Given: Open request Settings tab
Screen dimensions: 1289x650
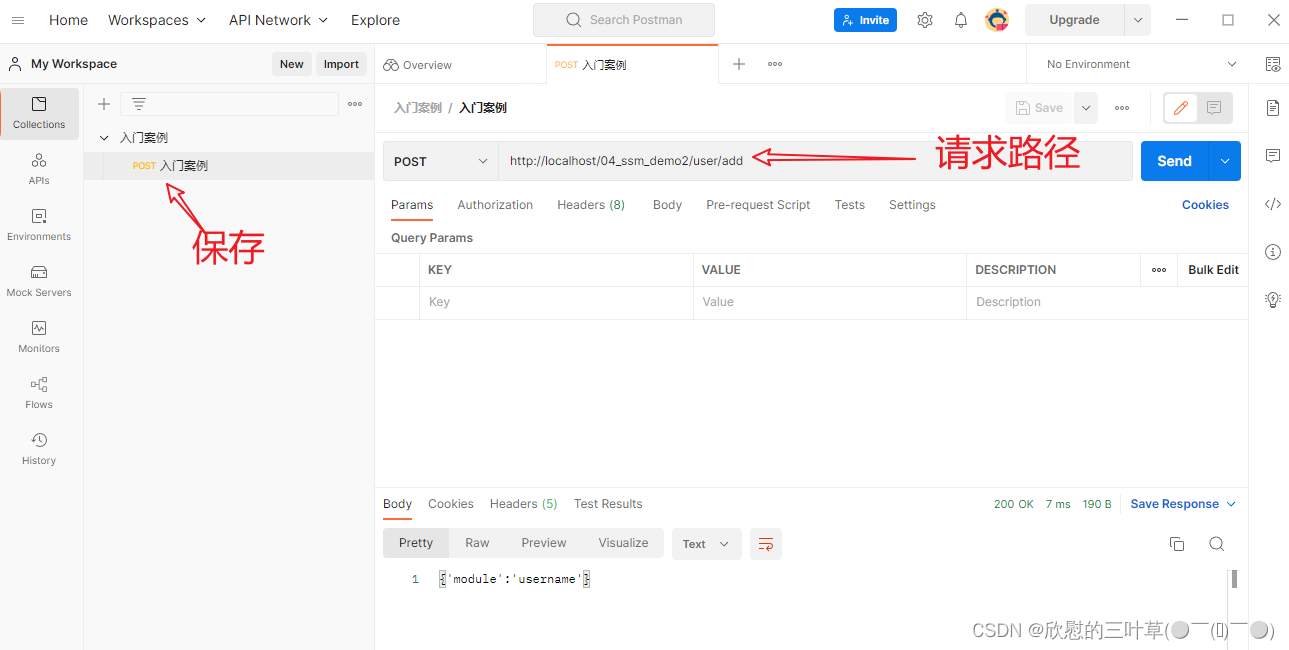Looking at the screenshot, I should pos(912,205).
